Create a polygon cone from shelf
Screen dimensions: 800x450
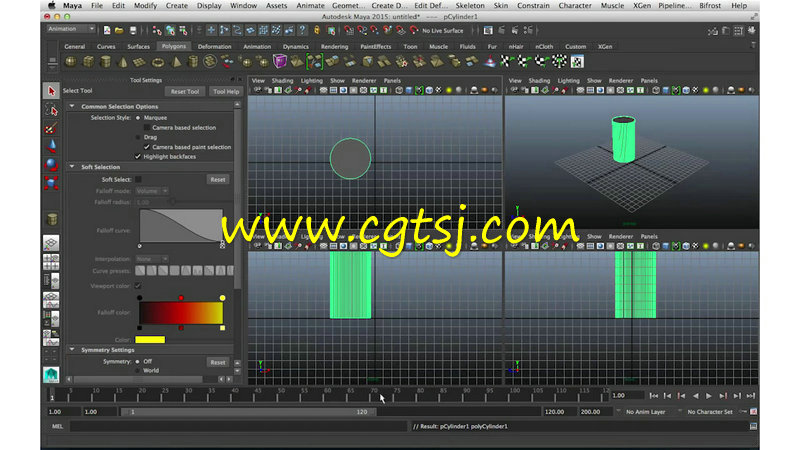click(122, 62)
